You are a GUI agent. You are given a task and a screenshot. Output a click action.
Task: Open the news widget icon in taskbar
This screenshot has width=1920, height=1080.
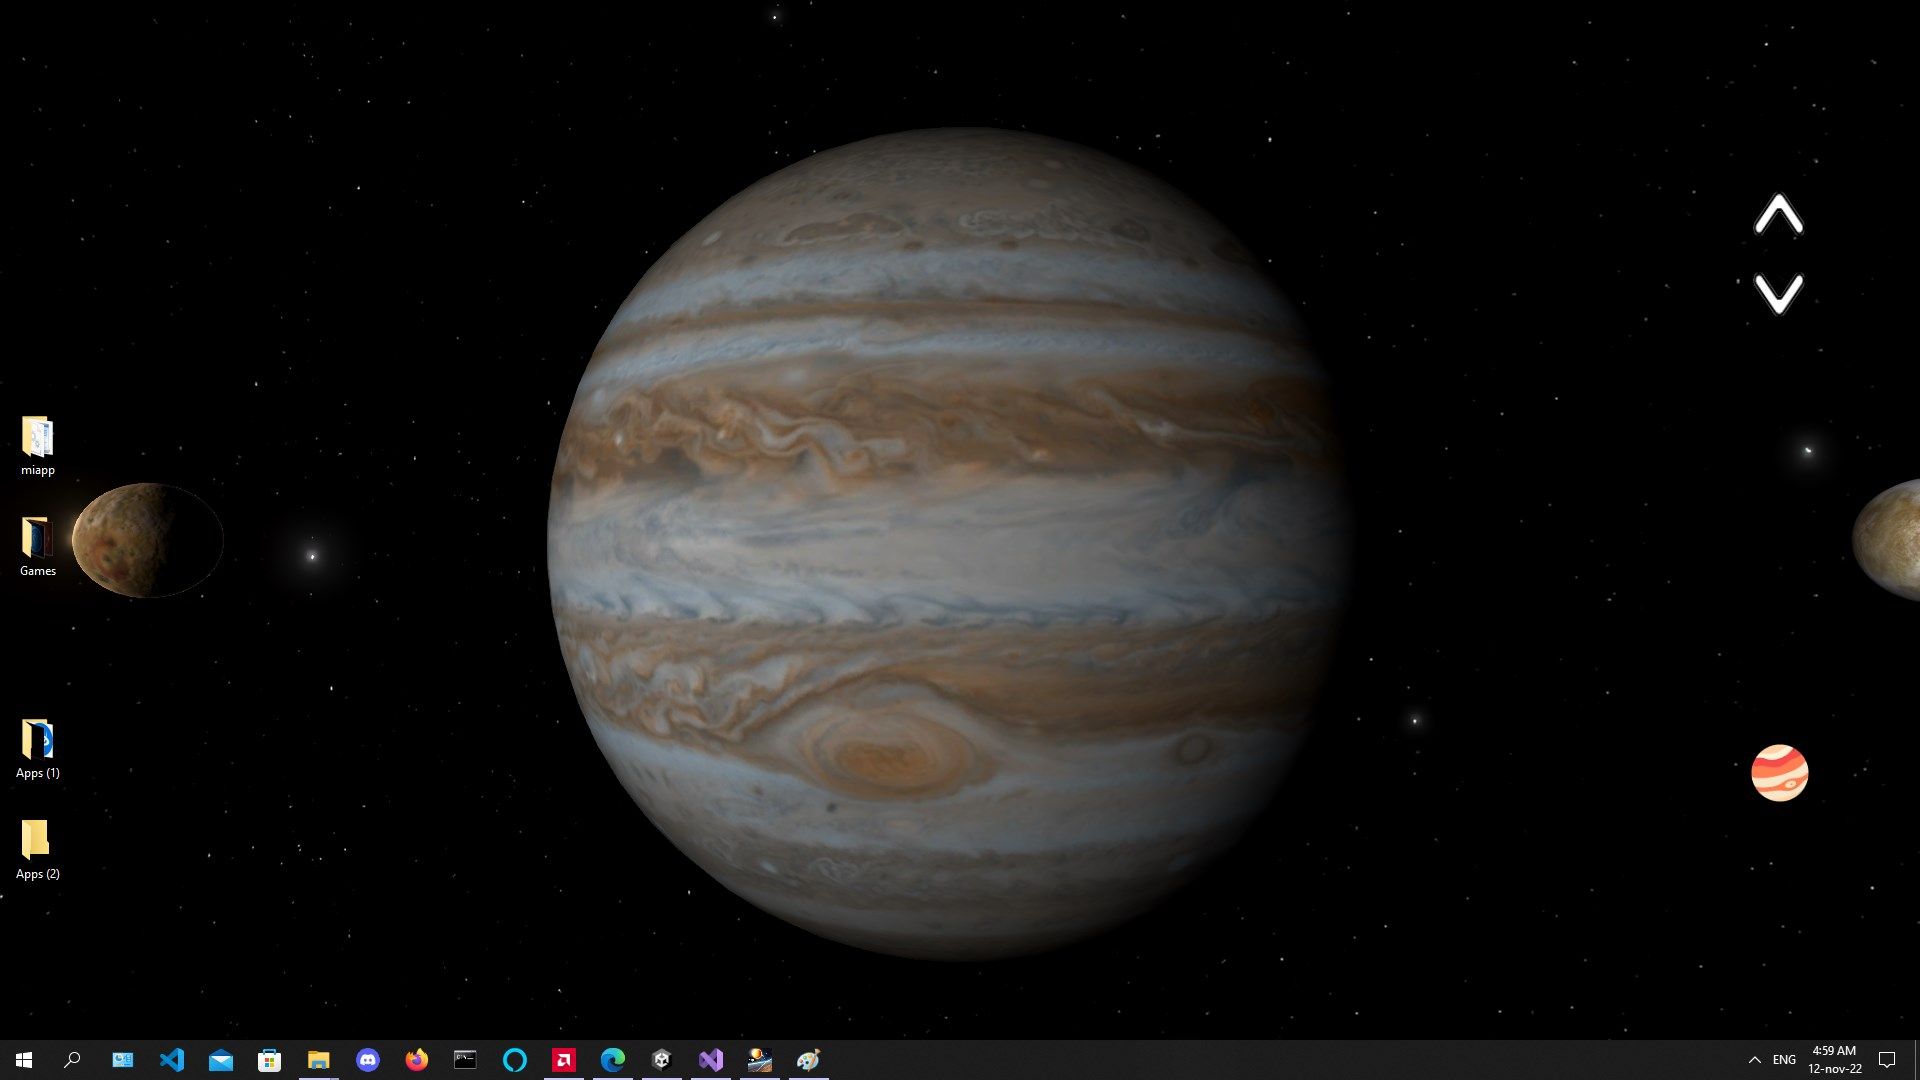click(x=122, y=1060)
